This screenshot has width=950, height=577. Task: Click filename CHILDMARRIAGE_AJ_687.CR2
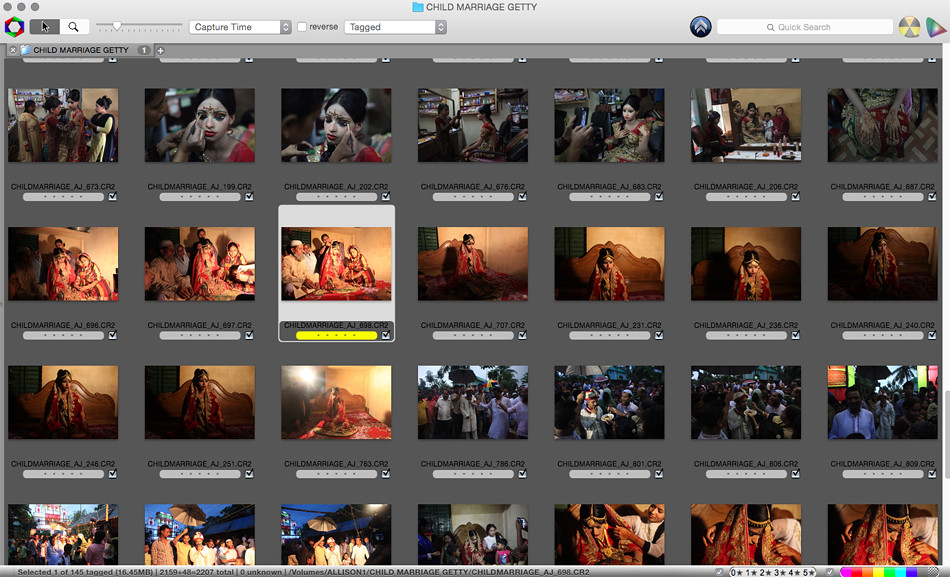tap(883, 187)
